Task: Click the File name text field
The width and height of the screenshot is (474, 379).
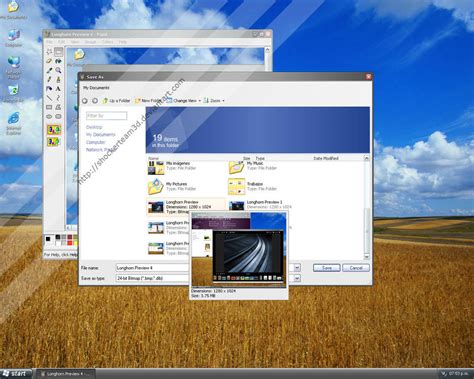Action: (x=153, y=268)
